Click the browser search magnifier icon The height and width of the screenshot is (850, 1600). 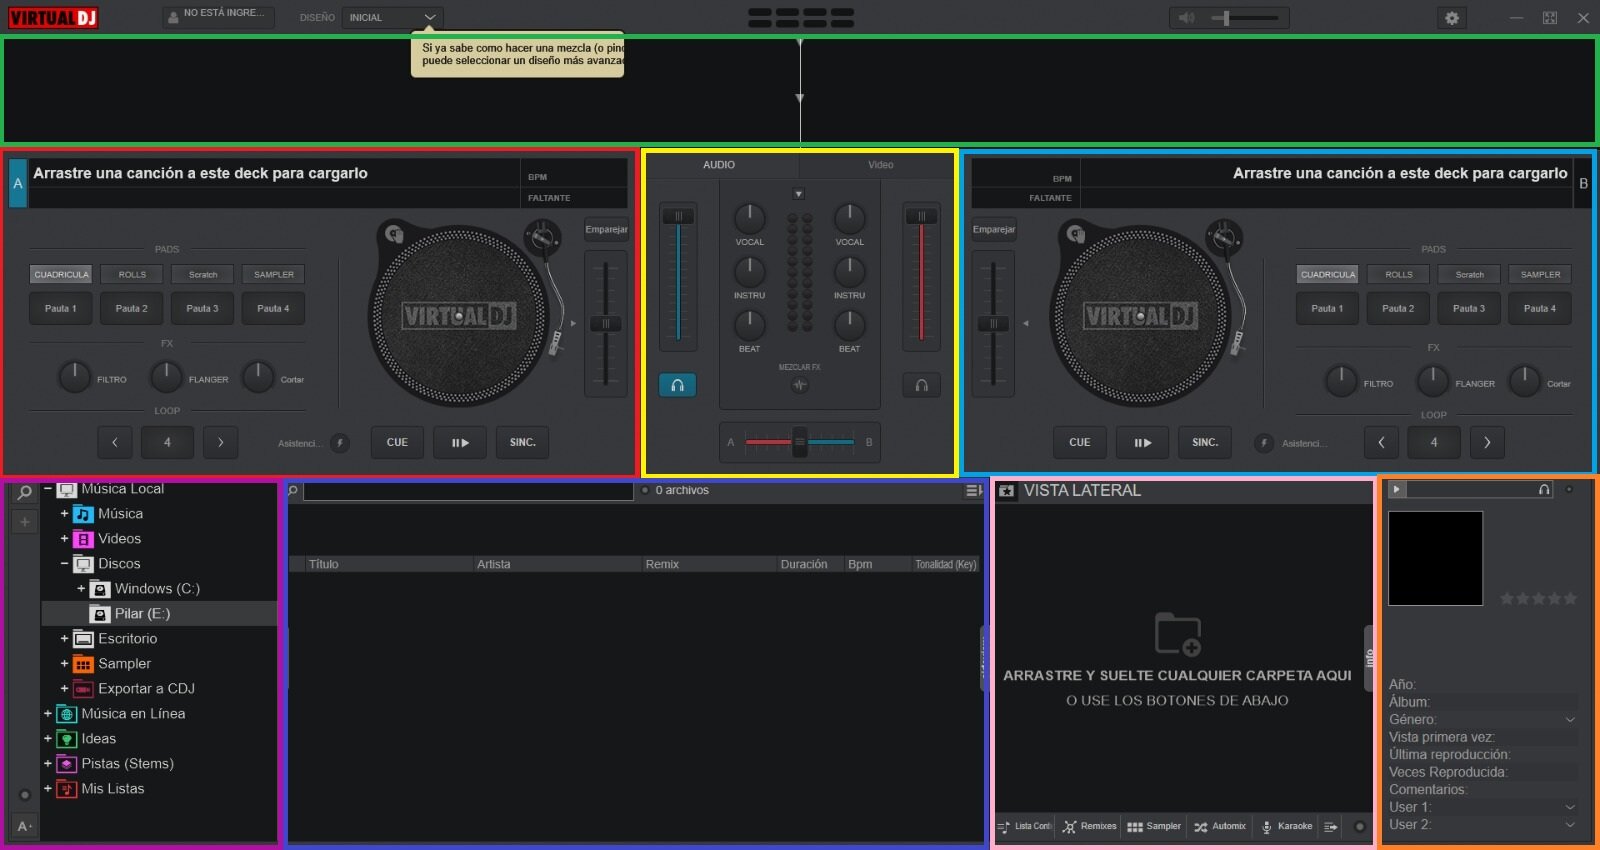click(x=25, y=492)
